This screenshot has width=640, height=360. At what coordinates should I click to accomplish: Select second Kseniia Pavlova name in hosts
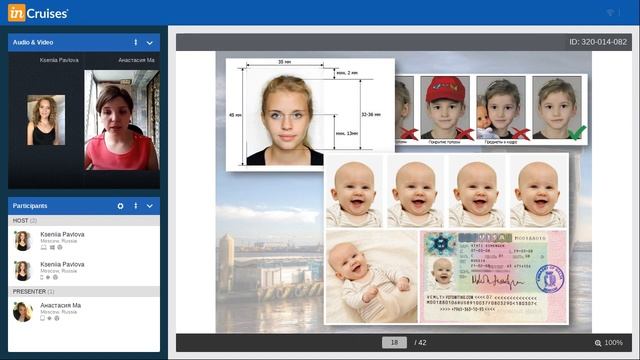click(x=62, y=264)
